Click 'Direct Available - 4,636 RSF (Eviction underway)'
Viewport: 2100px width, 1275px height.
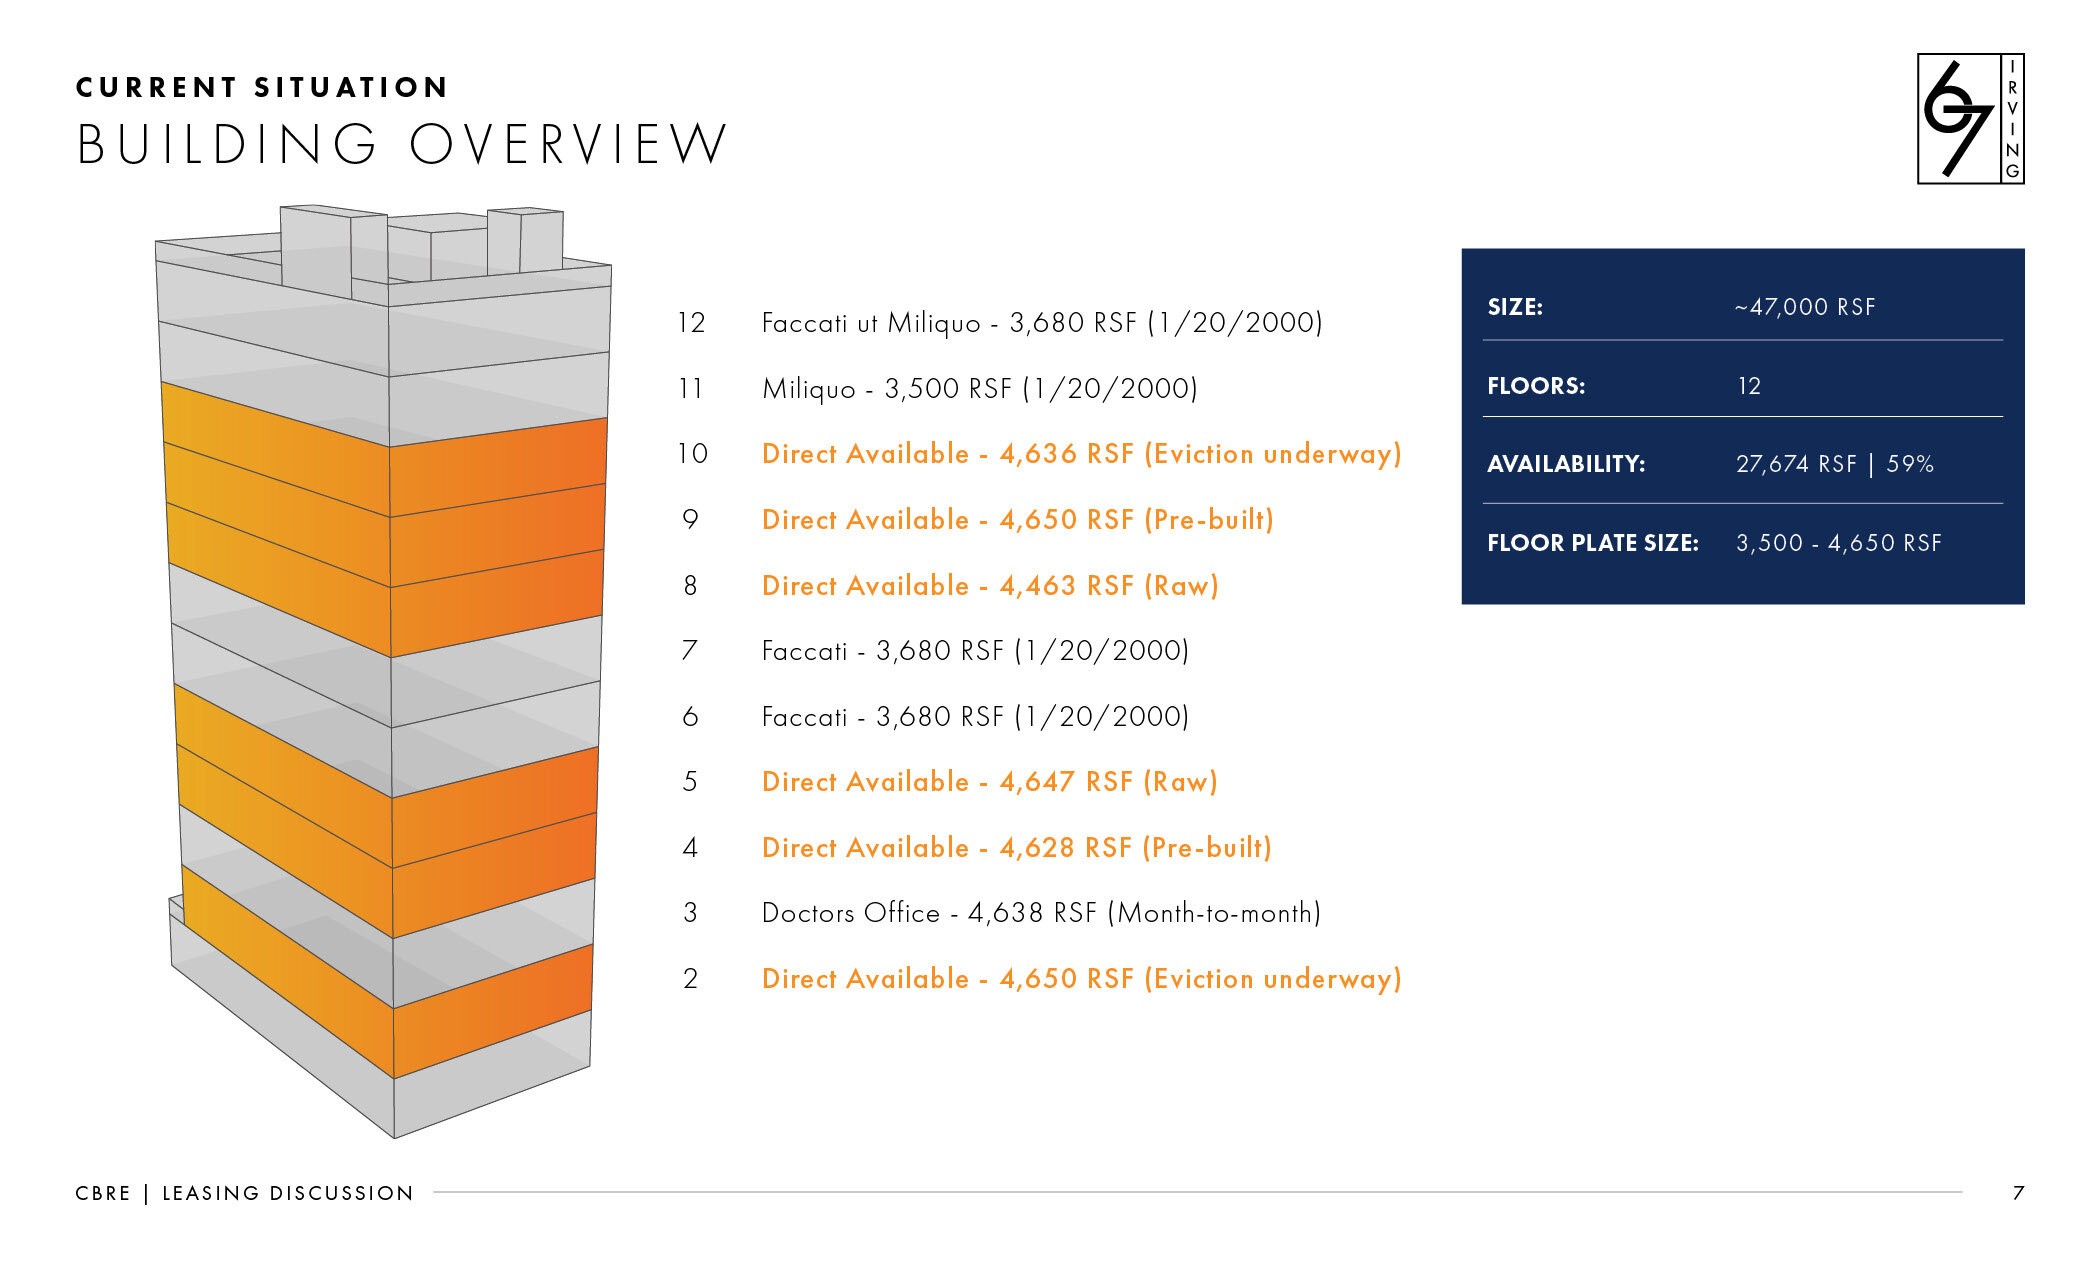click(1082, 454)
